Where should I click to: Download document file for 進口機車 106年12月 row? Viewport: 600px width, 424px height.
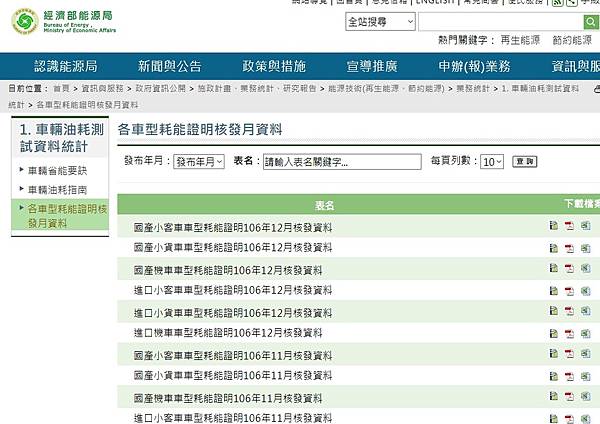click(553, 334)
